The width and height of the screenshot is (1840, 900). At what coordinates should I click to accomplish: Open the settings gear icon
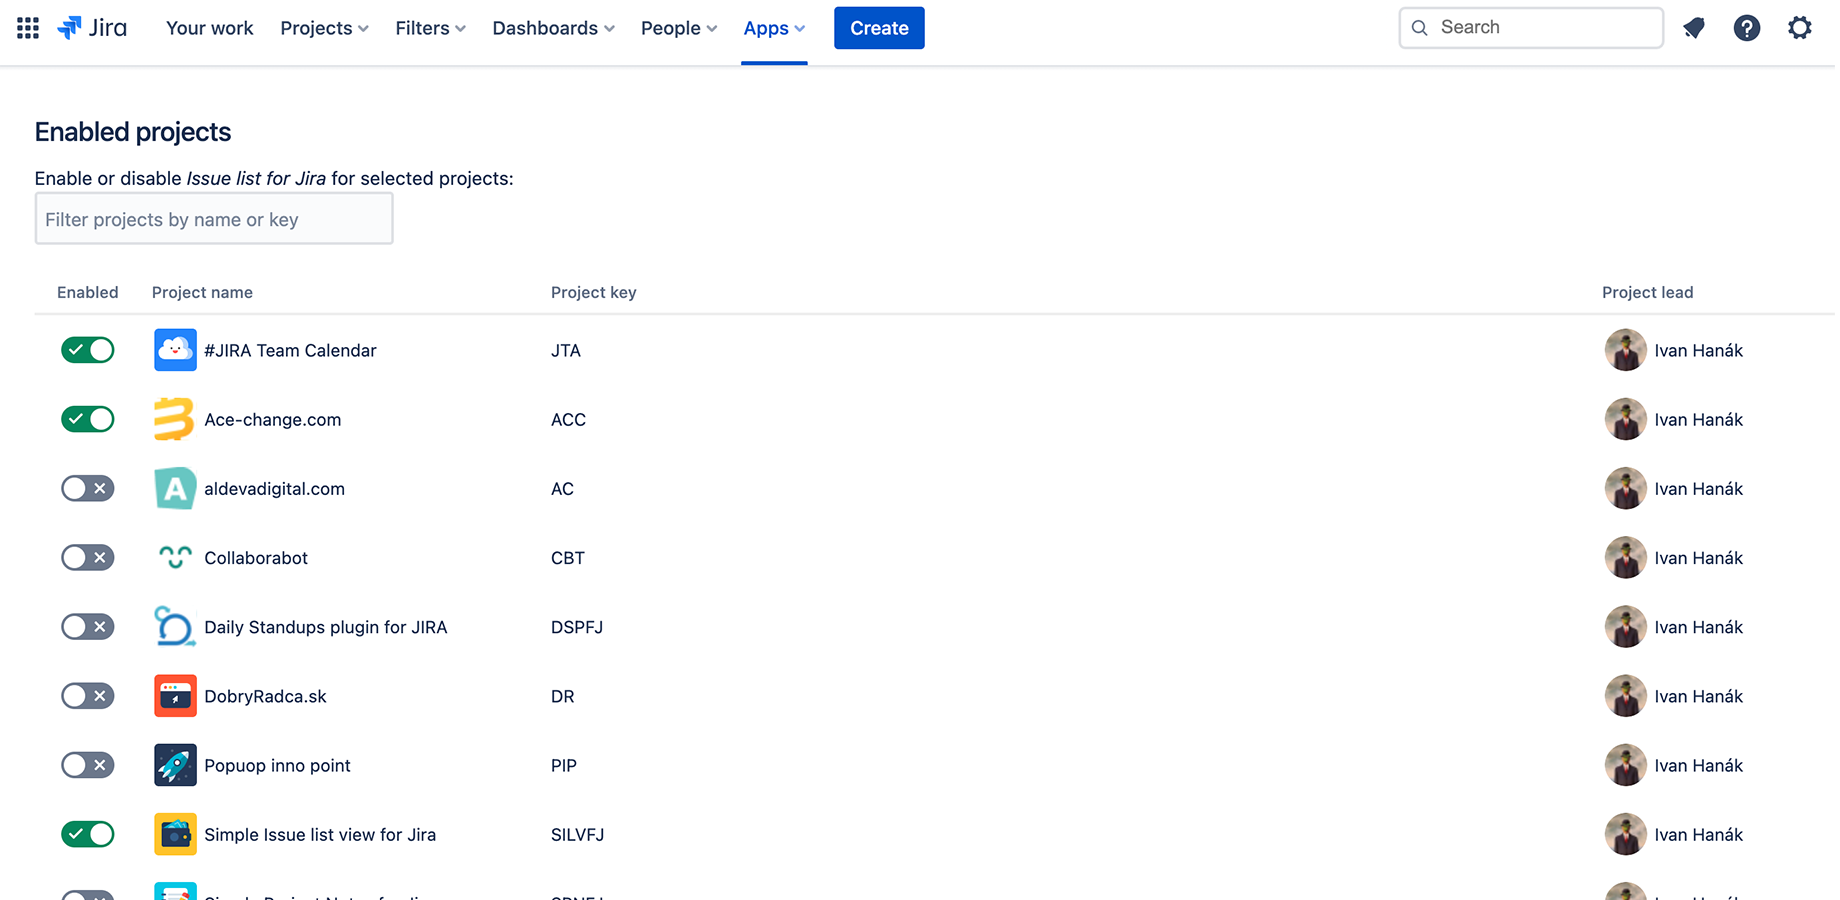point(1800,28)
